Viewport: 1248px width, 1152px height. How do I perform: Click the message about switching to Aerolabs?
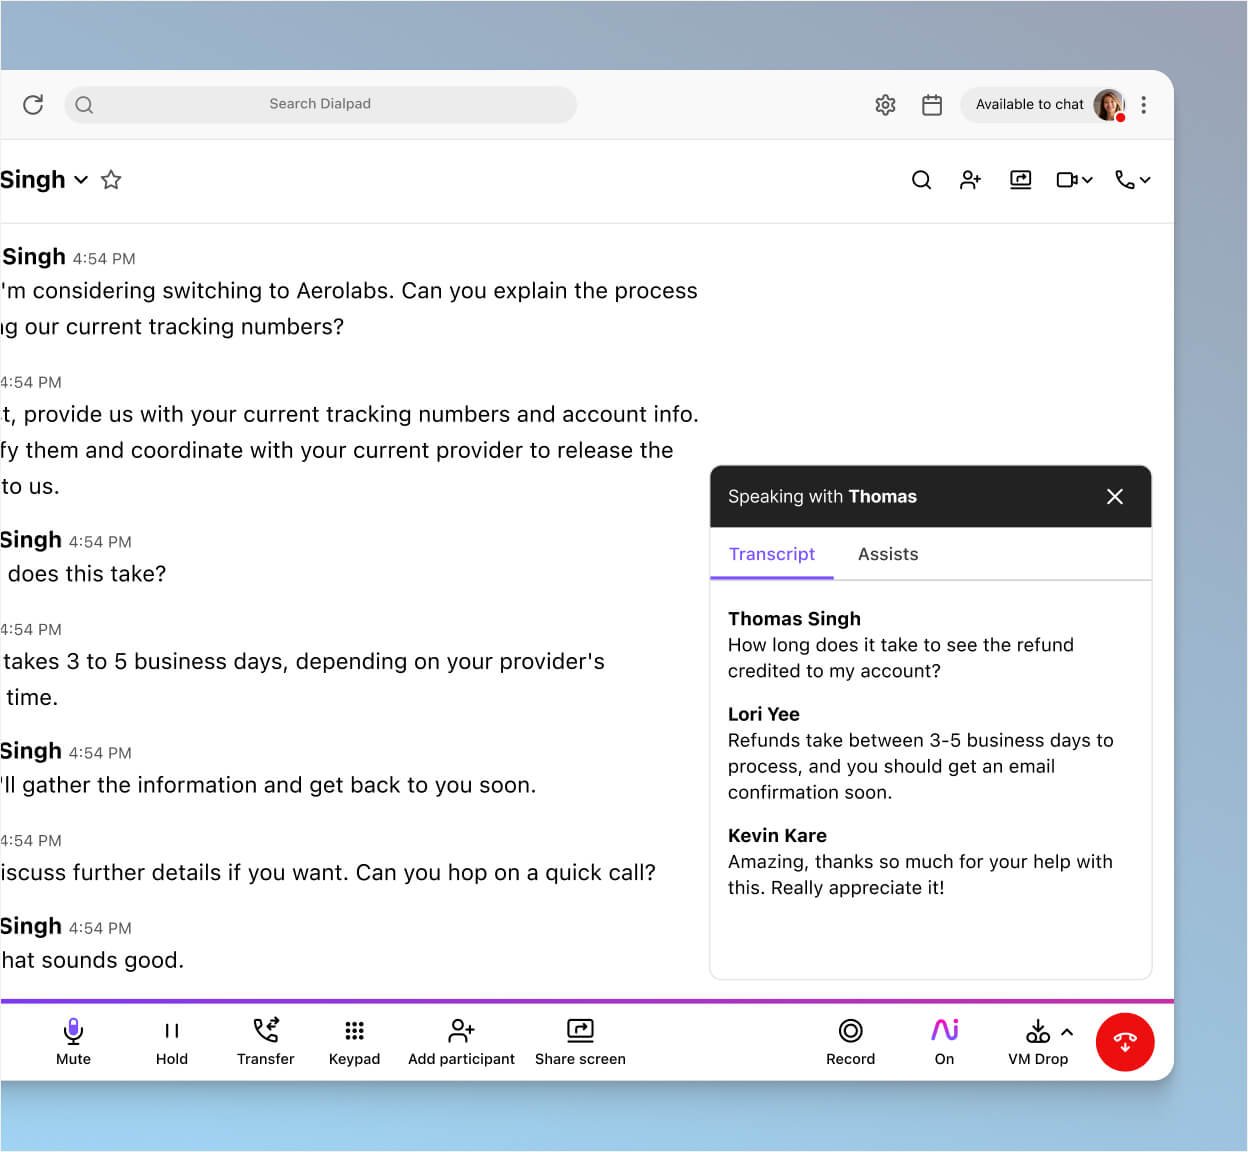point(349,309)
